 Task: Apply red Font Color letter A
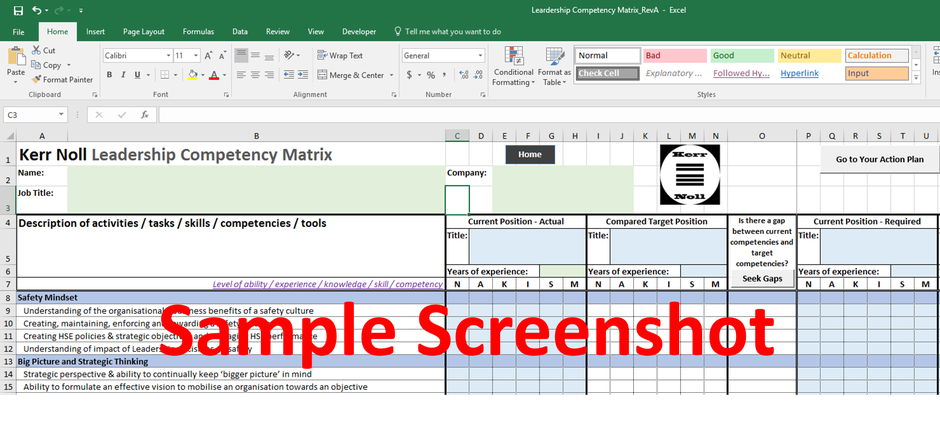click(214, 75)
